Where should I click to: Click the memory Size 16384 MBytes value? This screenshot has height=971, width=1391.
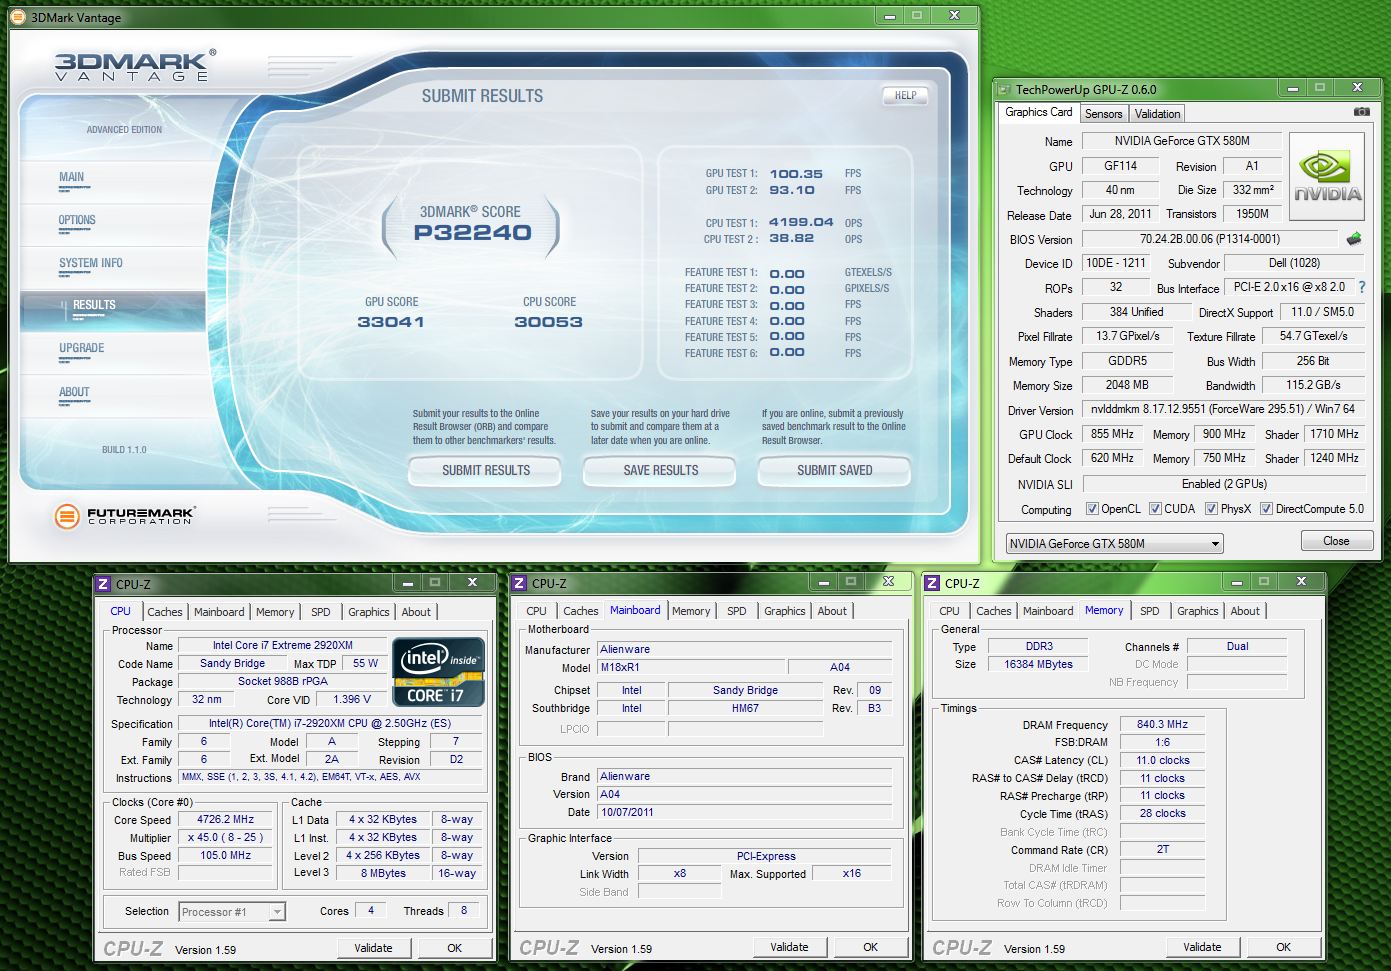[1038, 664]
